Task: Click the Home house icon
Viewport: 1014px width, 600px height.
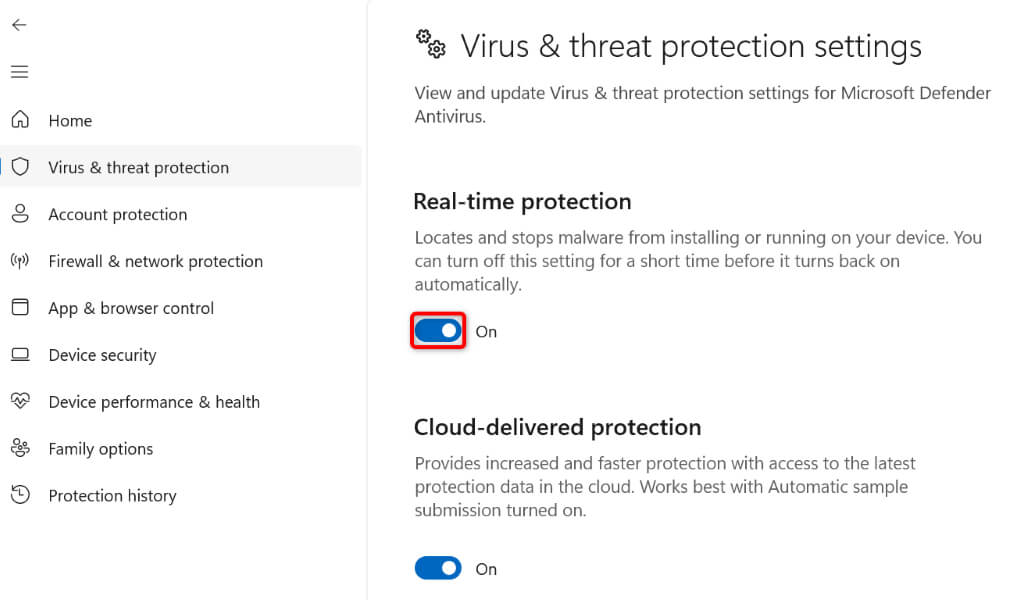Action: (x=20, y=120)
